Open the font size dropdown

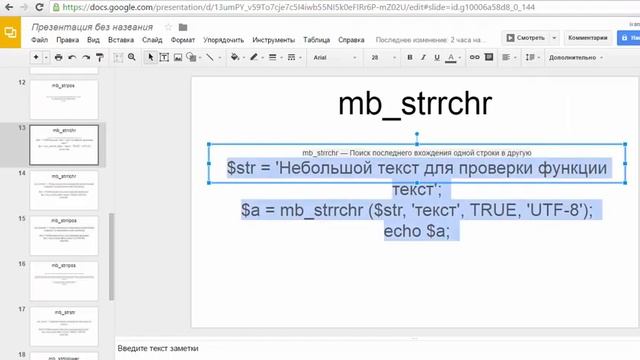coord(383,58)
